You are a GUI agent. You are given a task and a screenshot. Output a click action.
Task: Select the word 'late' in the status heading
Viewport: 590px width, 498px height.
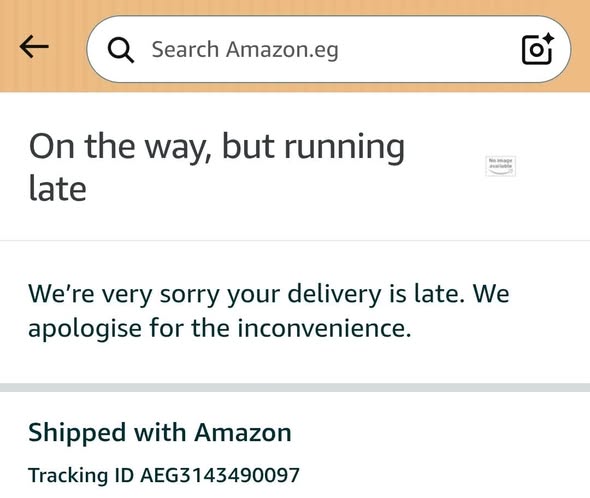(x=58, y=188)
